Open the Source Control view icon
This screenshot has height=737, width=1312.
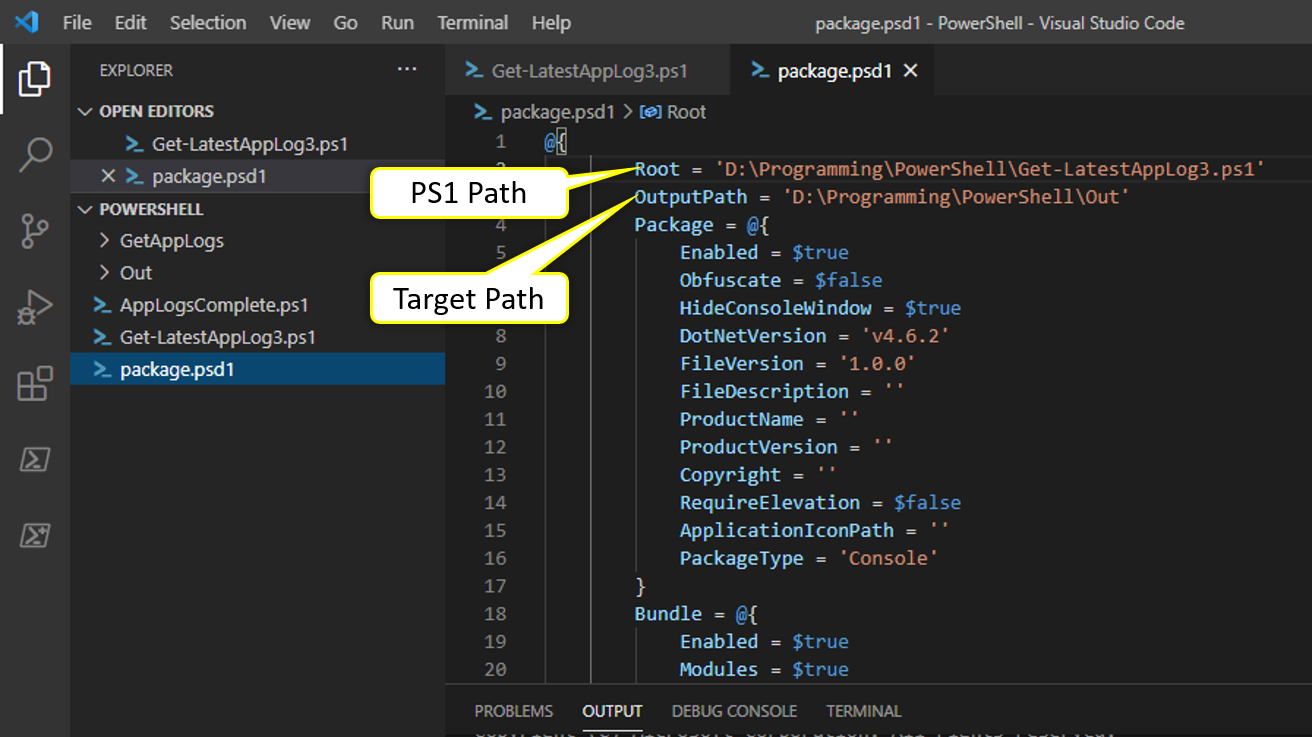[35, 231]
